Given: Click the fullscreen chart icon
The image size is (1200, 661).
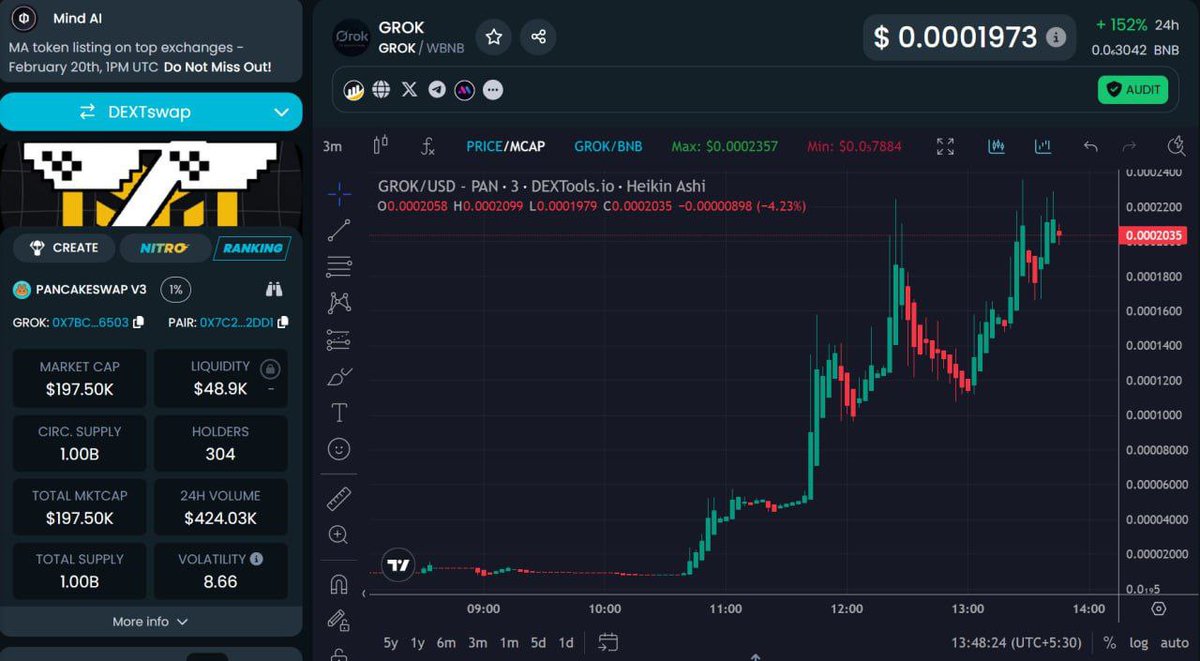Looking at the screenshot, I should pyautogui.click(x=945, y=146).
